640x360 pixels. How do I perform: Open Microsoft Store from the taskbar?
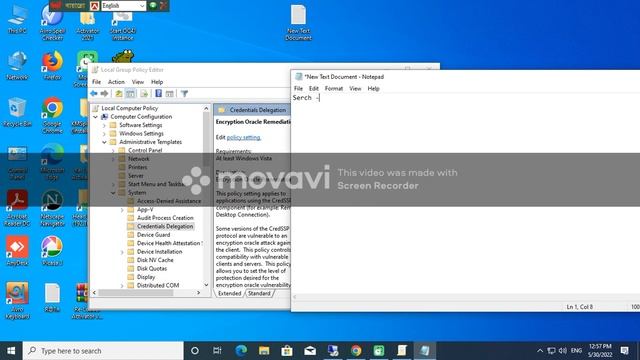coord(287,351)
